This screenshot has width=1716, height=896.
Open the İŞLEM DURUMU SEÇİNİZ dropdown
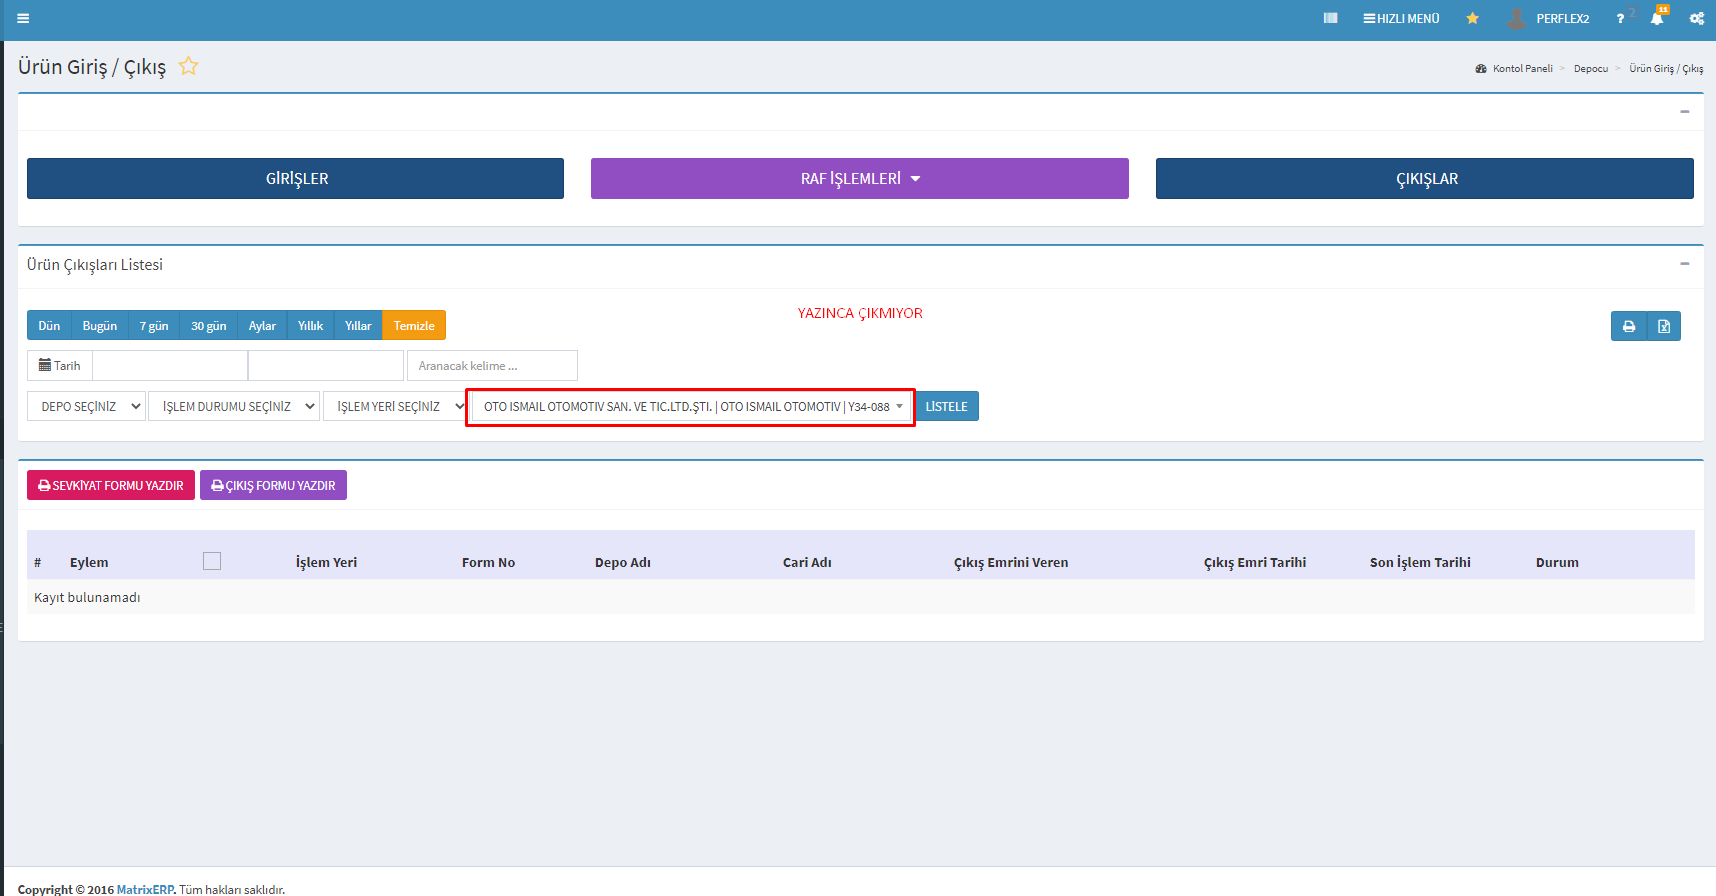click(x=234, y=406)
